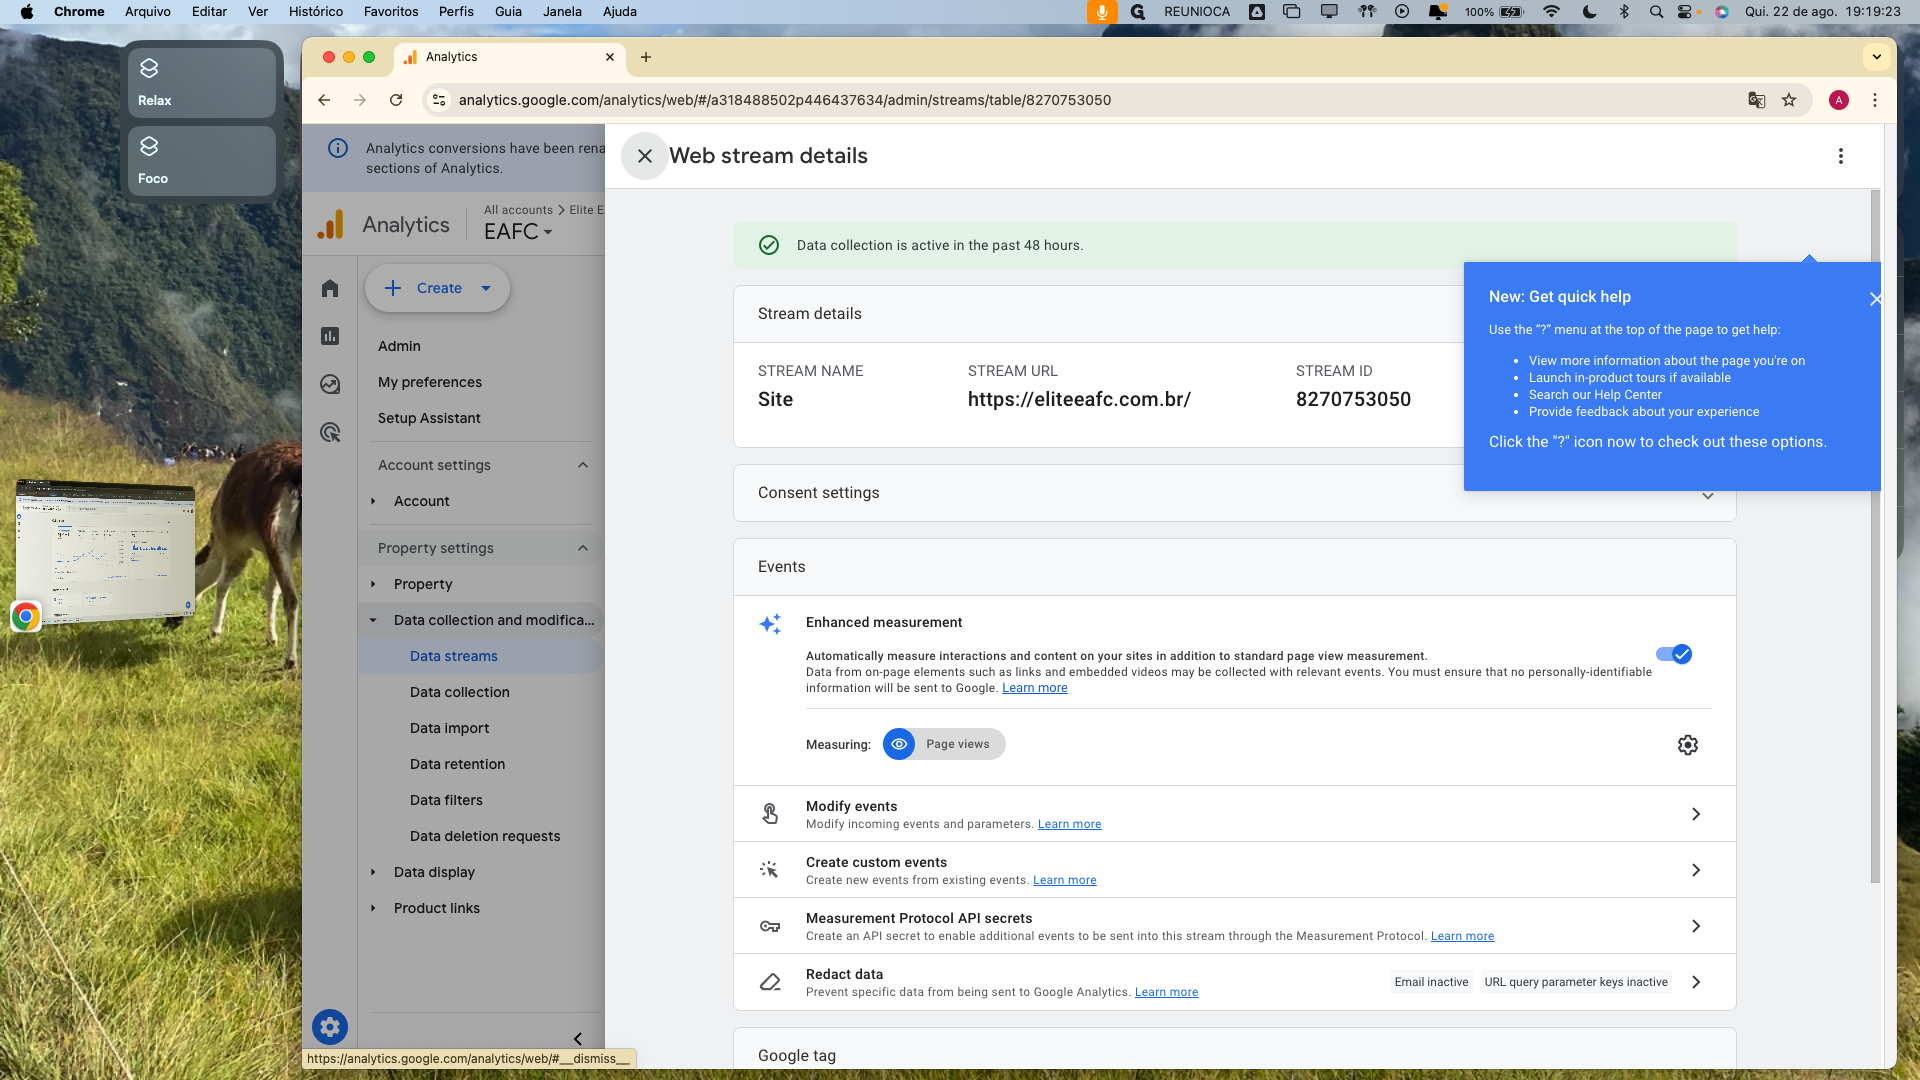Expand the Consent settings section

[1707, 496]
